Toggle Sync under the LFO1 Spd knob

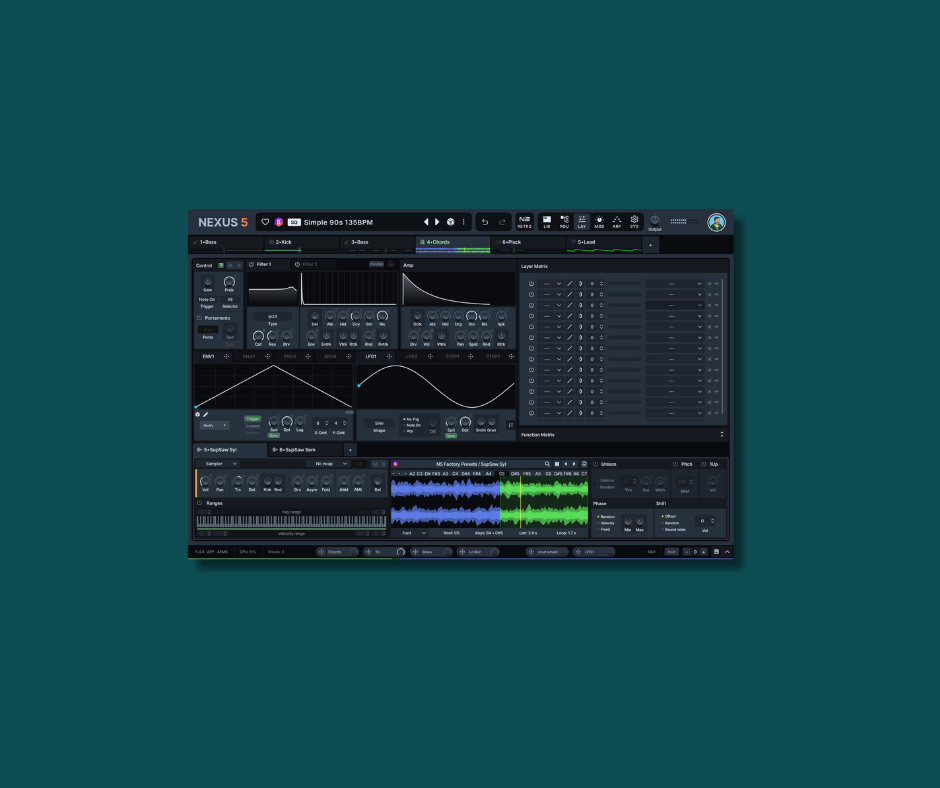tap(450, 435)
